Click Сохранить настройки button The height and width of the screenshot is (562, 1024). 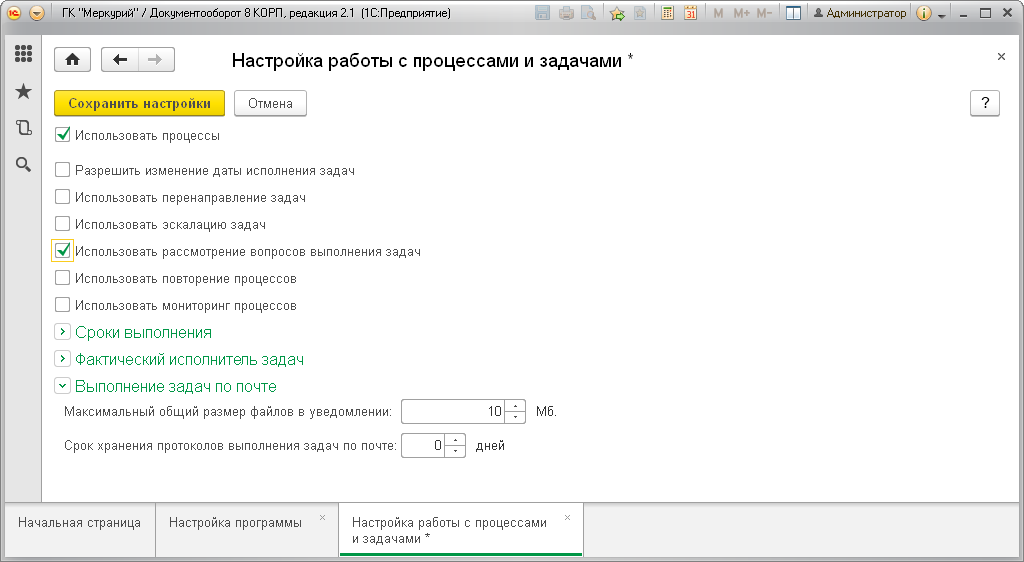(139, 103)
